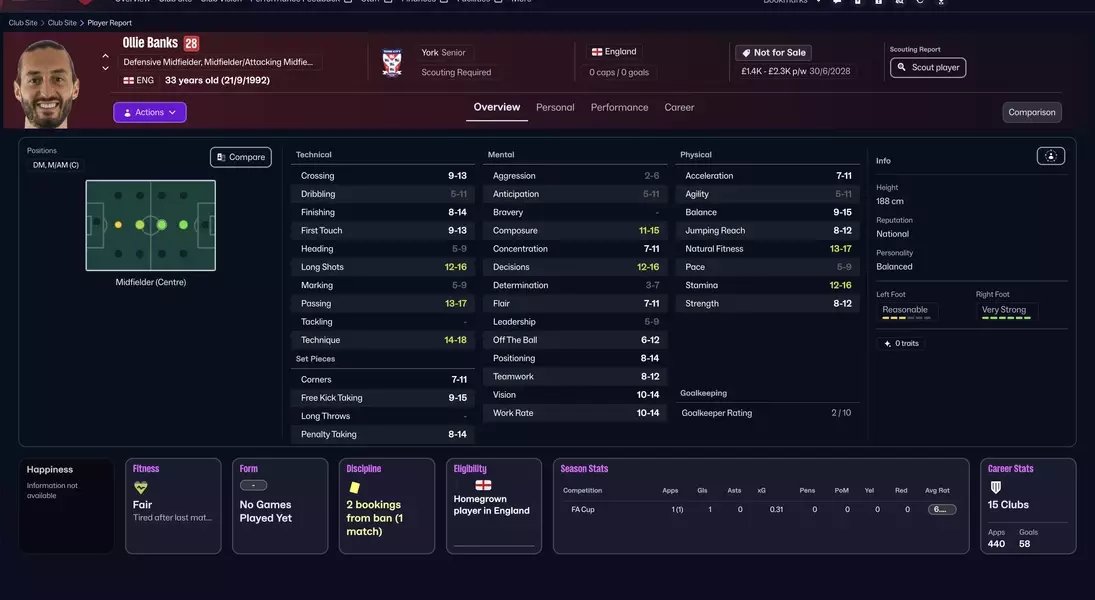Screen dimensions: 1095x600
Task: Click the shield icon in Career Stats
Action: tap(995, 488)
